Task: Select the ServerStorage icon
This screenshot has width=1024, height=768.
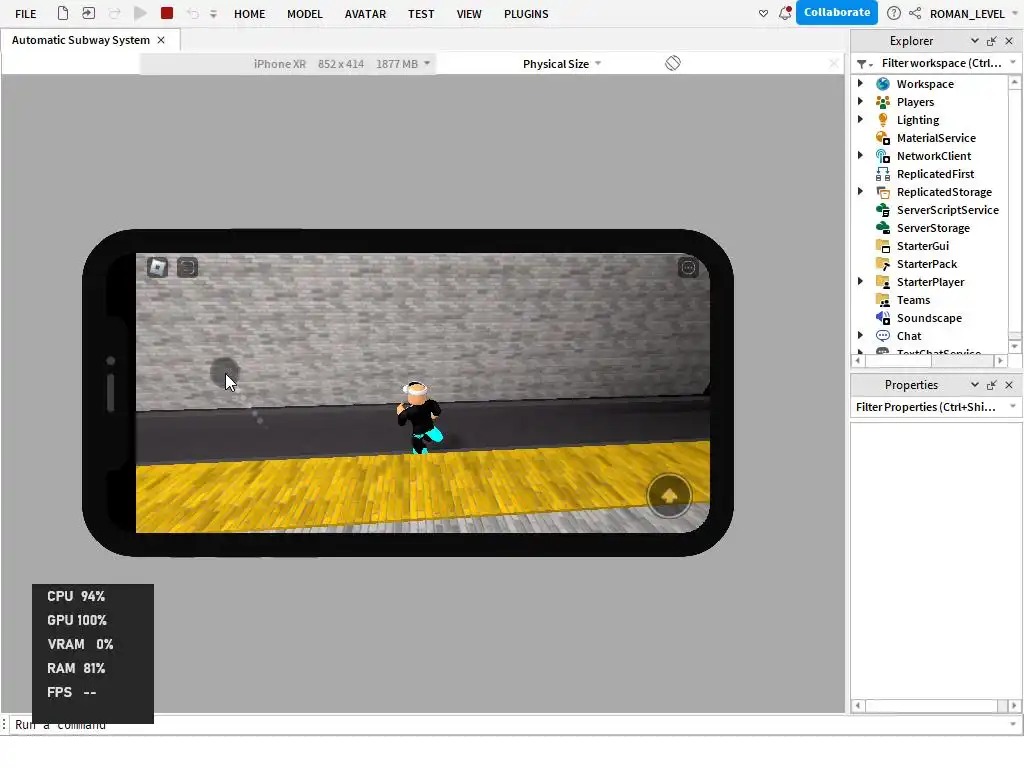Action: tap(883, 227)
